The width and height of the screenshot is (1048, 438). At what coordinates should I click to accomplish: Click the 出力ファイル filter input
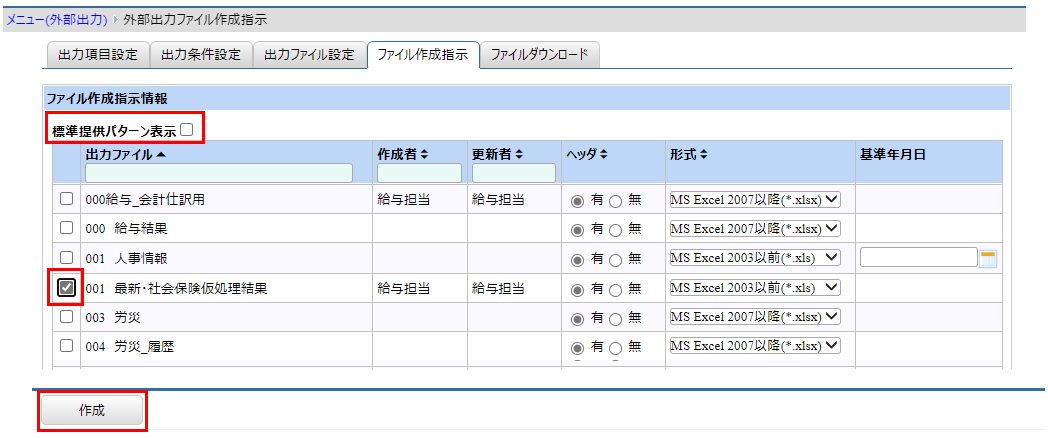[219, 173]
